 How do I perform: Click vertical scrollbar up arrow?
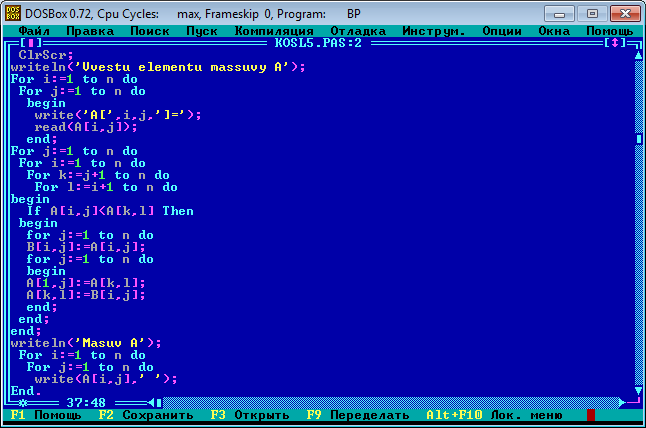tap(639, 55)
